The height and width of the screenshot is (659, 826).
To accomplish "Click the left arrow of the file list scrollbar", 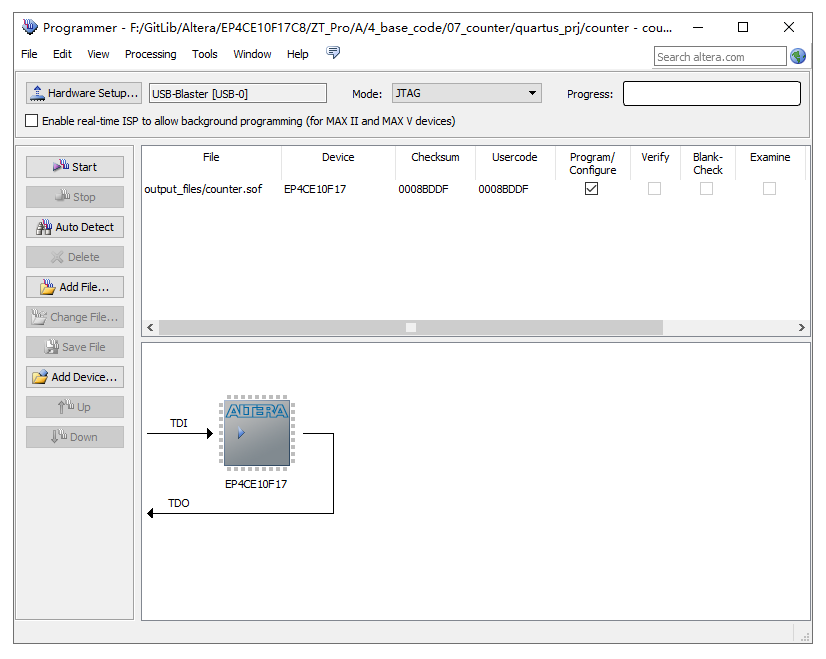I will [150, 328].
